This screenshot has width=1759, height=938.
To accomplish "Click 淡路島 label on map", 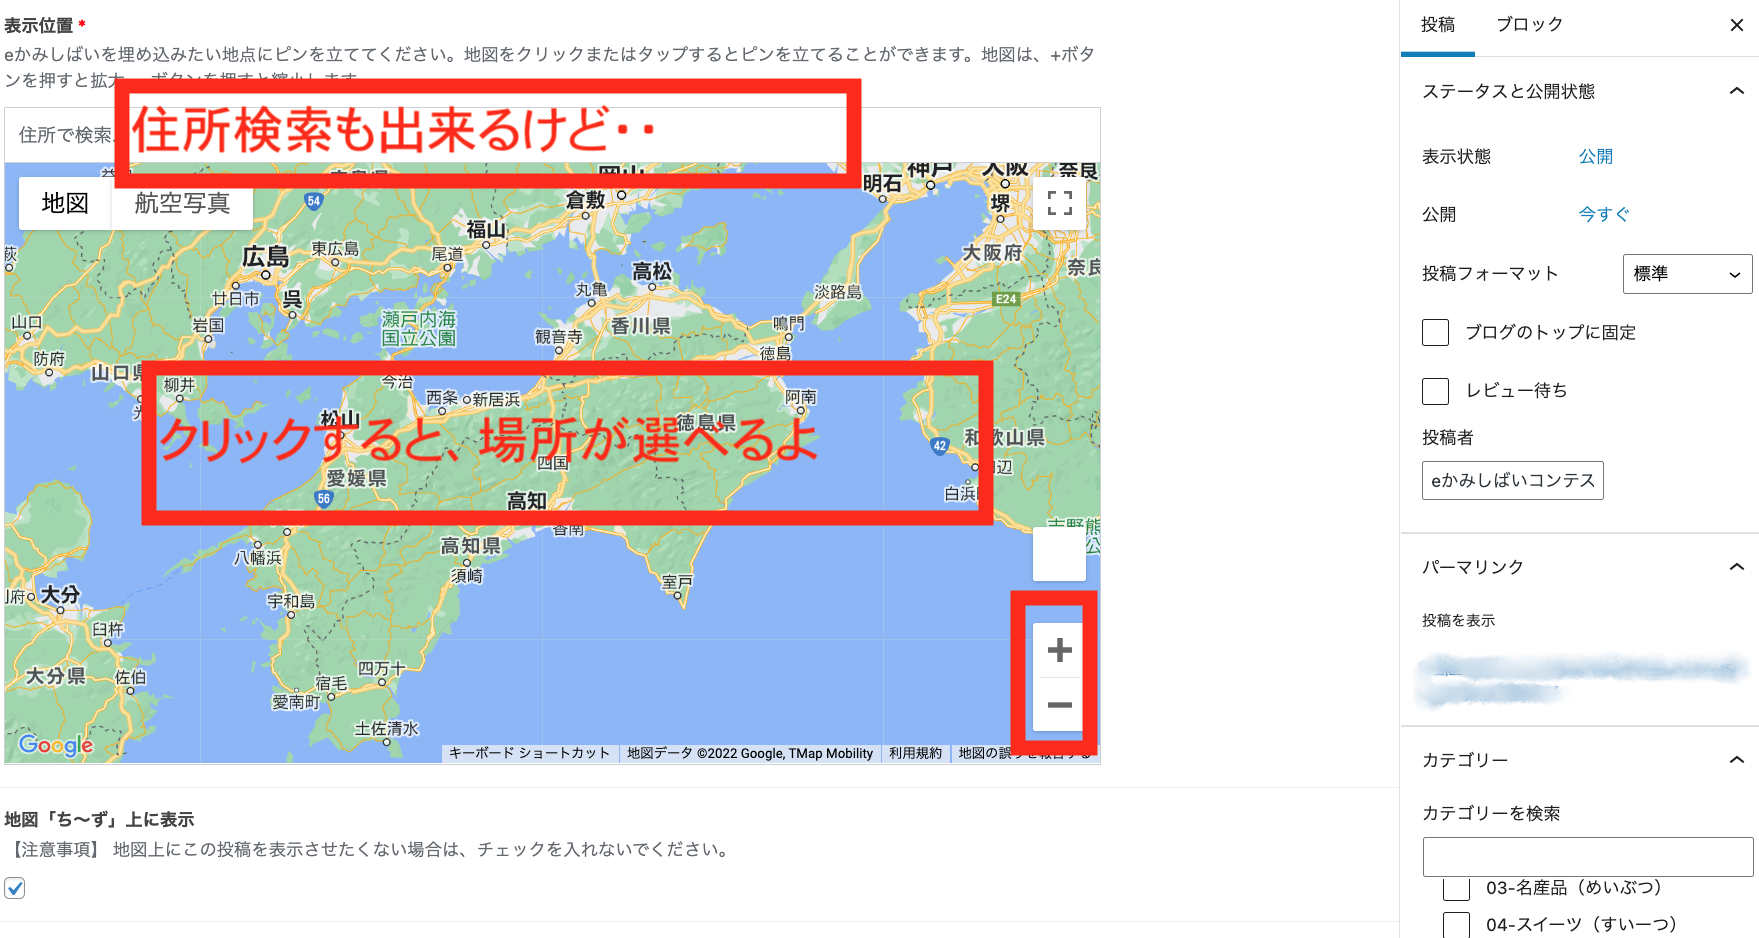I will (x=838, y=292).
